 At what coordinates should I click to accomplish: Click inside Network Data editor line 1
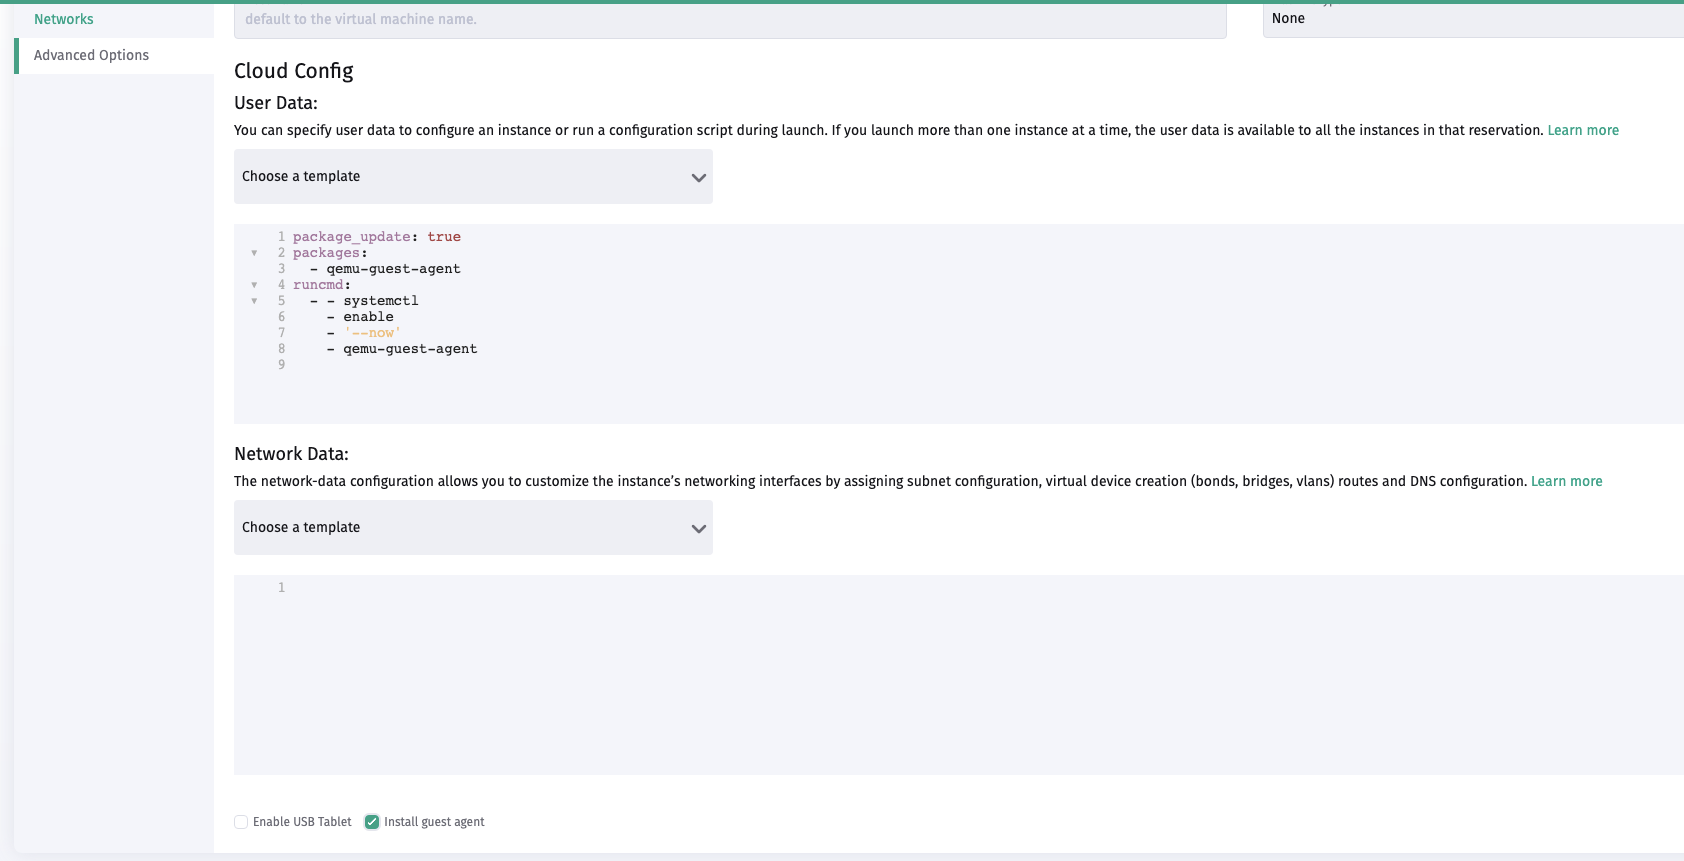[x=985, y=588]
